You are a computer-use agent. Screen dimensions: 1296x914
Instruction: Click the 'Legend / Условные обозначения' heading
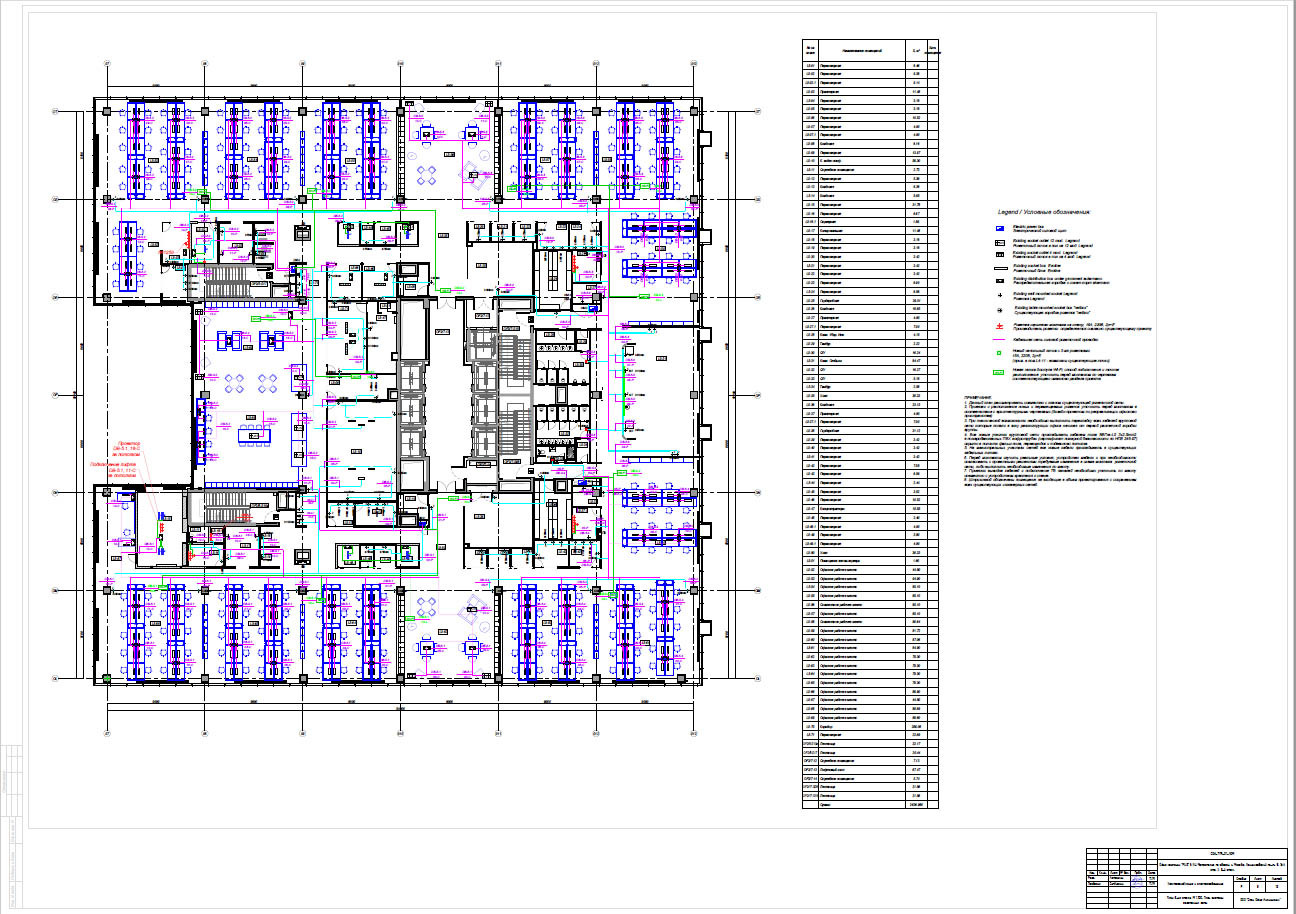pos(1043,213)
